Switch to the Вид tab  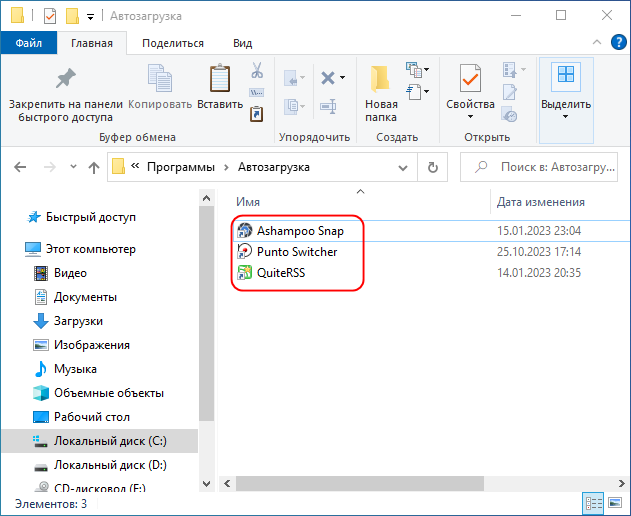[243, 43]
